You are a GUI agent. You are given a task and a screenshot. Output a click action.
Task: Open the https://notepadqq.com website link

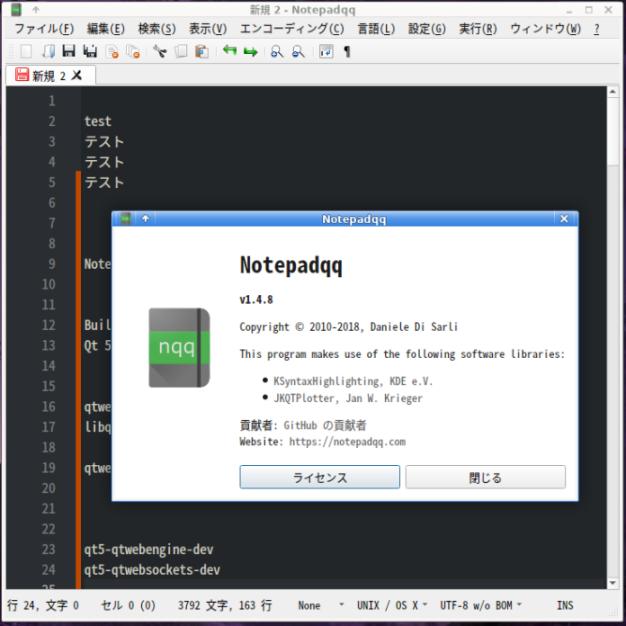pyautogui.click(x=347, y=442)
